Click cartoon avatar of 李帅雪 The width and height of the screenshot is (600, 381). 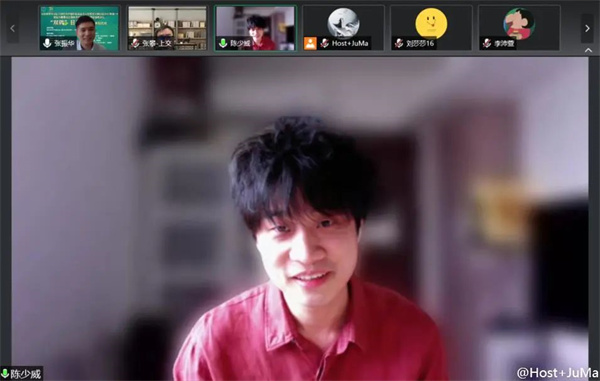pos(519,24)
